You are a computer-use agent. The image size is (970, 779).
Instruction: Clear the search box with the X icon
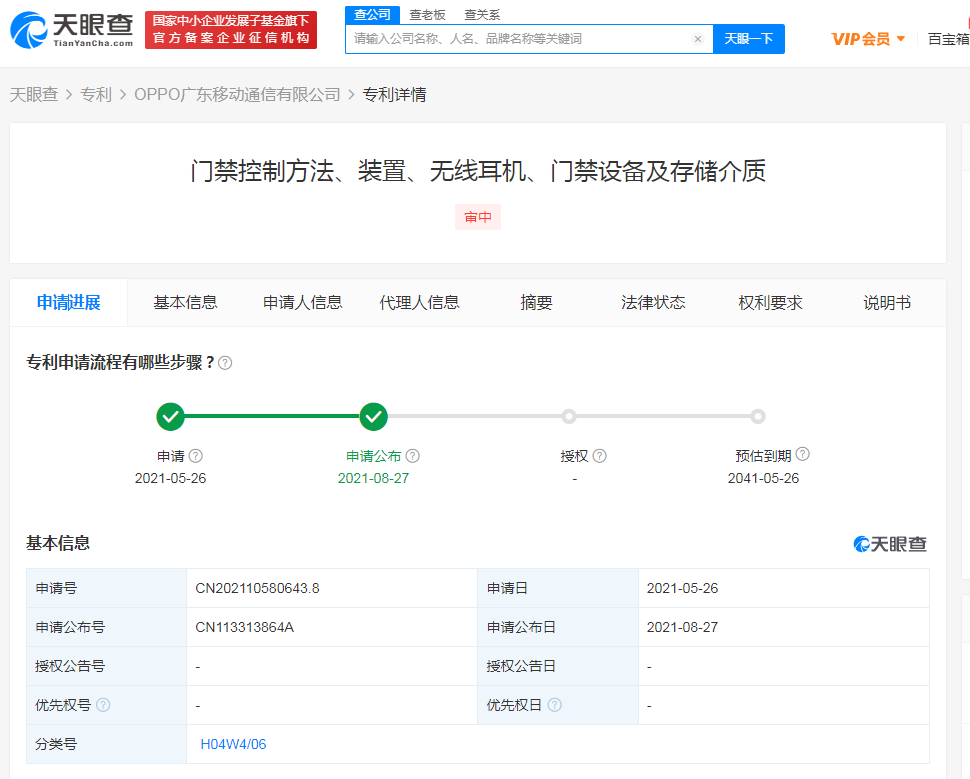tap(698, 39)
